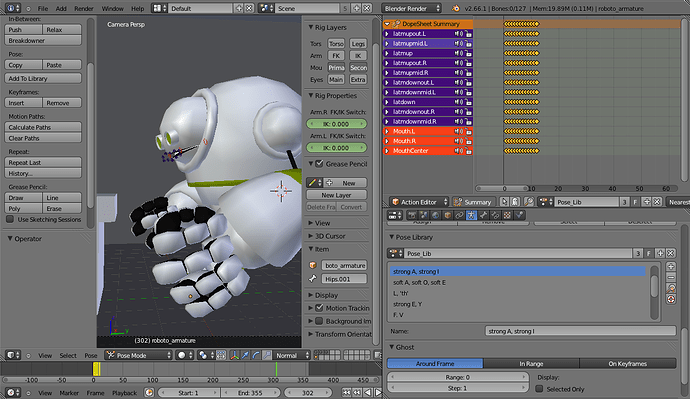Click the New Layer grease pencil button
690x399 pixels.
336,195
